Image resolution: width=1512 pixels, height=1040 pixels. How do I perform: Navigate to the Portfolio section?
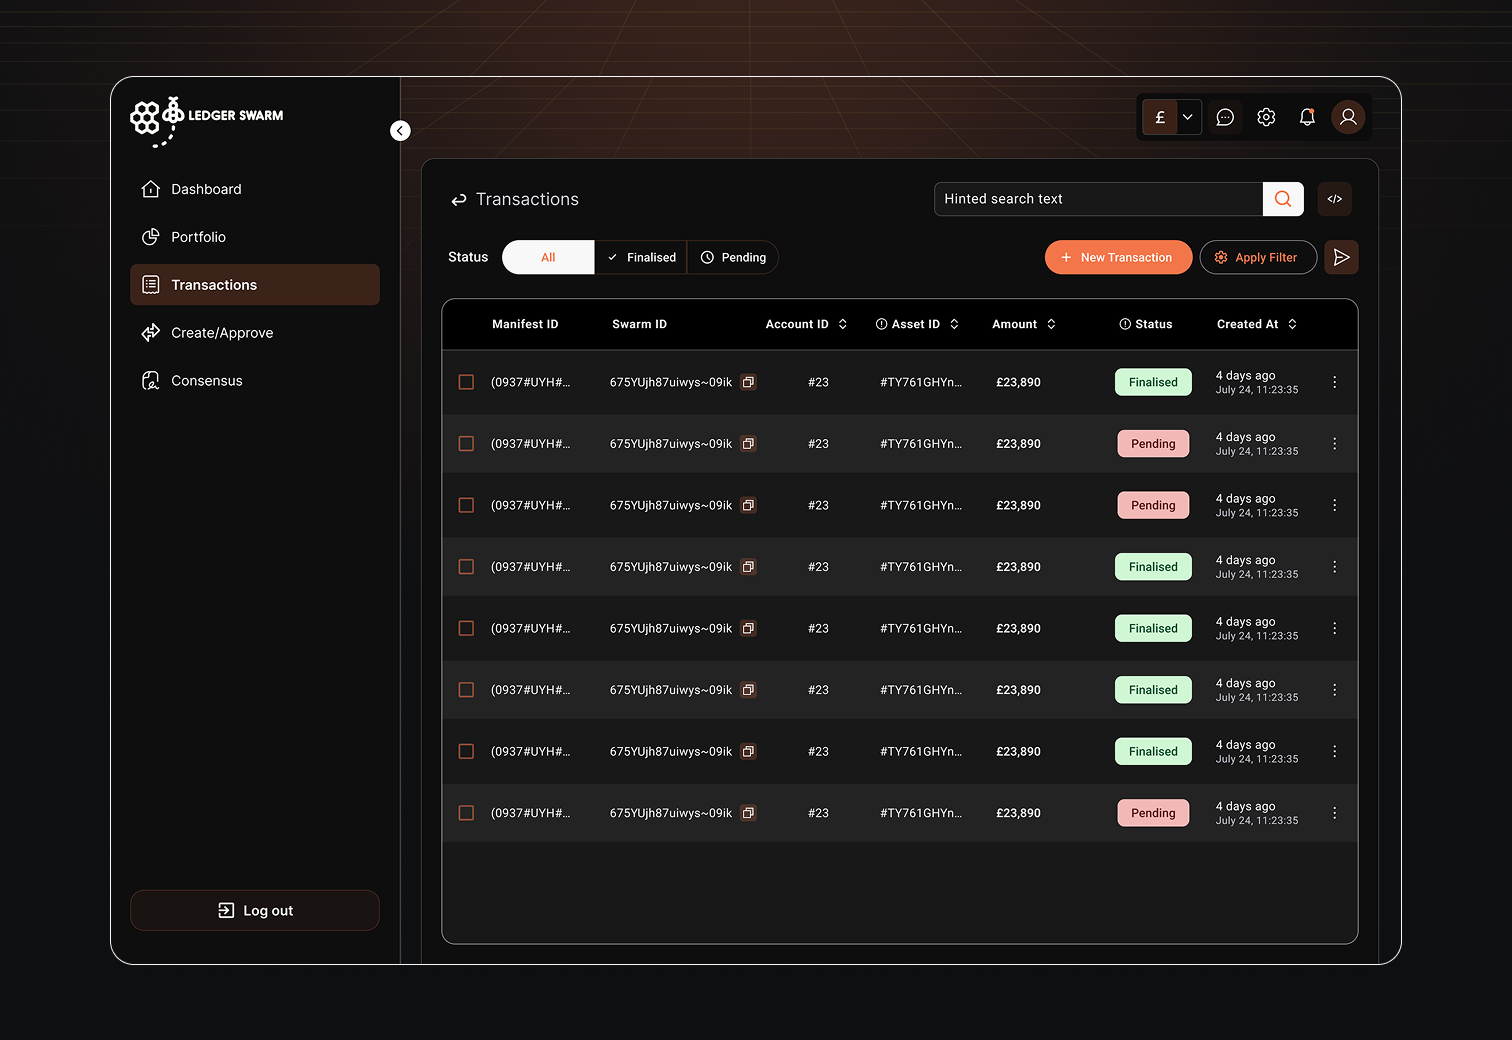[197, 237]
